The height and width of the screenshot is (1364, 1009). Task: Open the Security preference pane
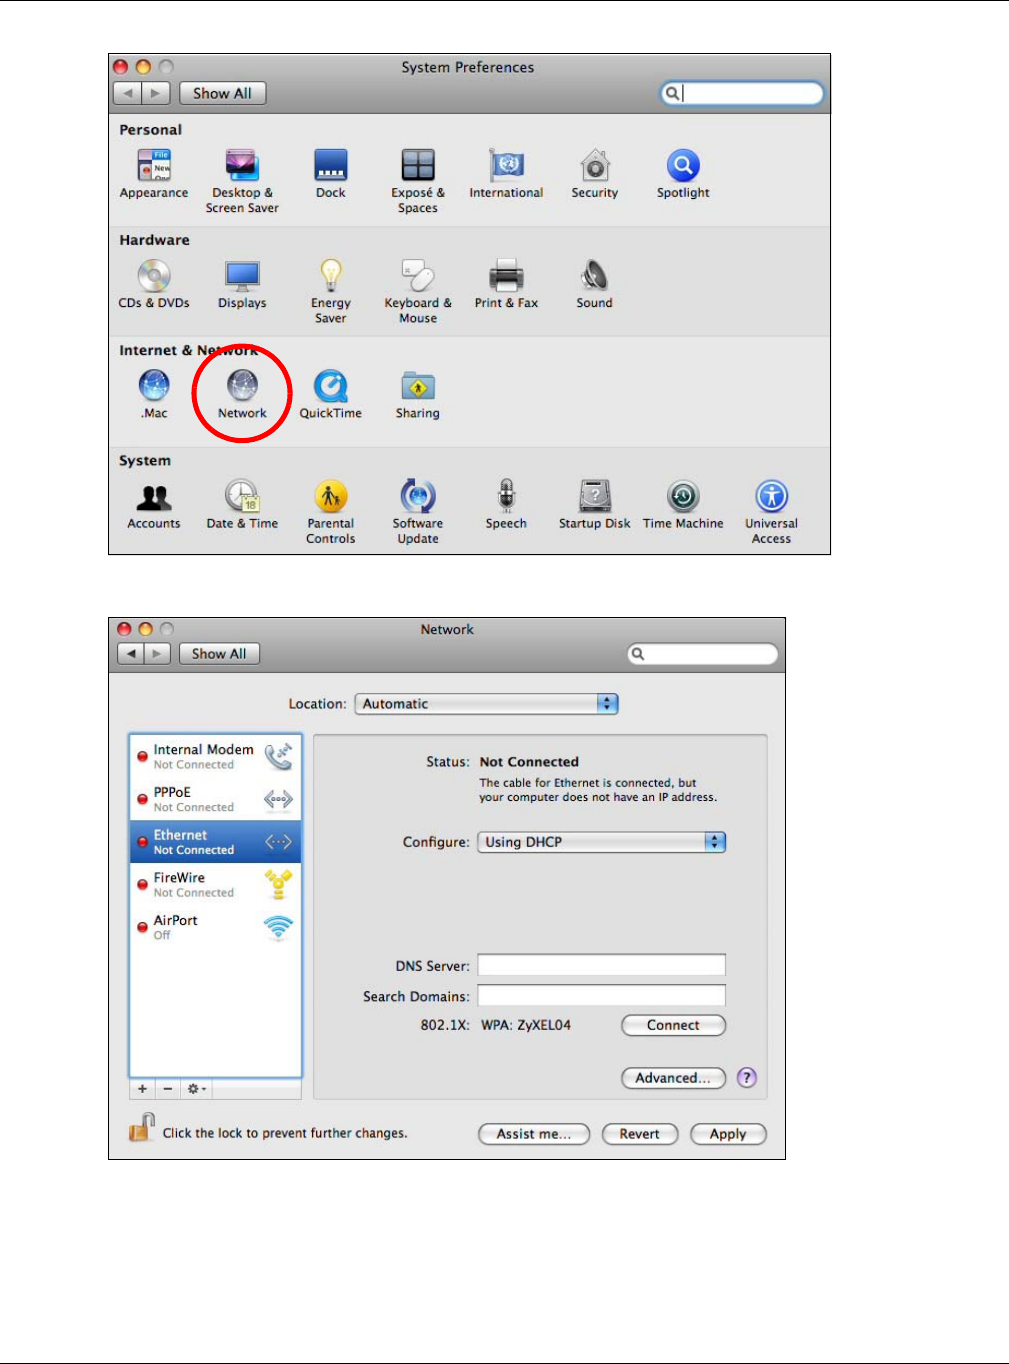tap(595, 173)
